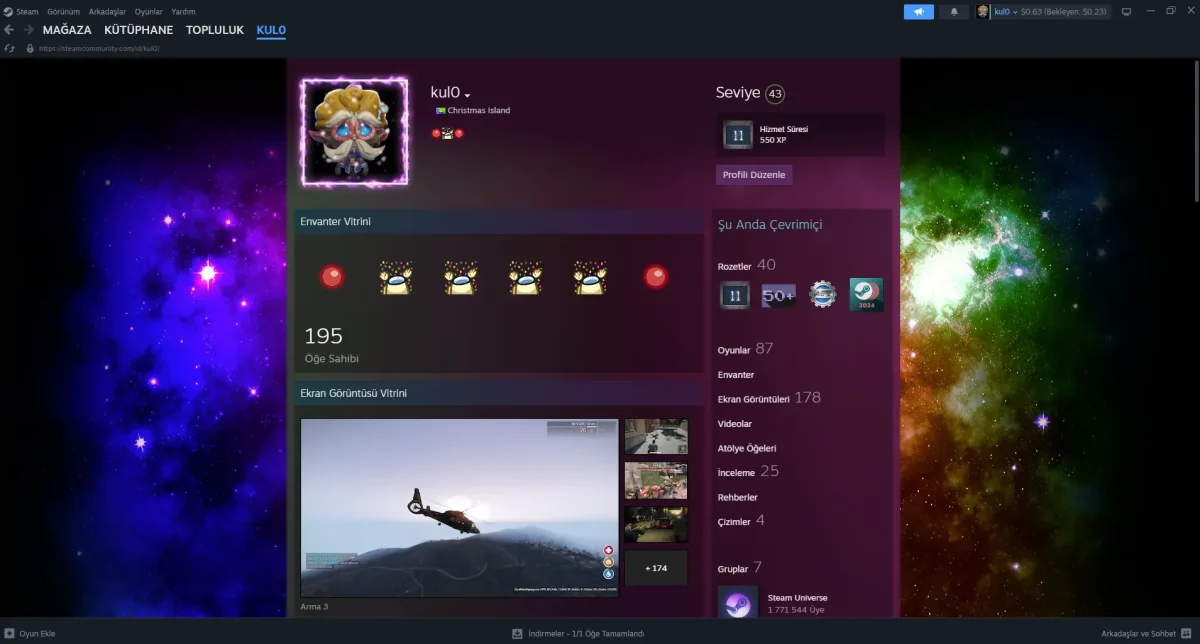Click the blue megaphone announcements button
The image size is (1200, 644).
(x=918, y=12)
